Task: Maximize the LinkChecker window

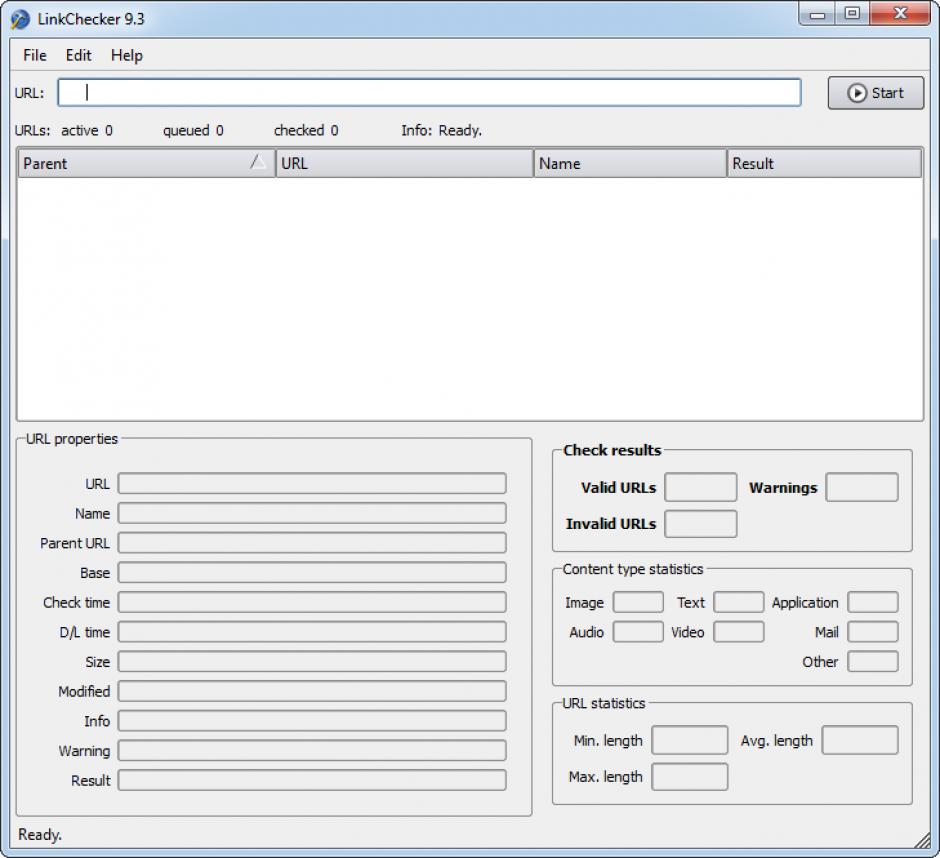Action: pyautogui.click(x=852, y=13)
